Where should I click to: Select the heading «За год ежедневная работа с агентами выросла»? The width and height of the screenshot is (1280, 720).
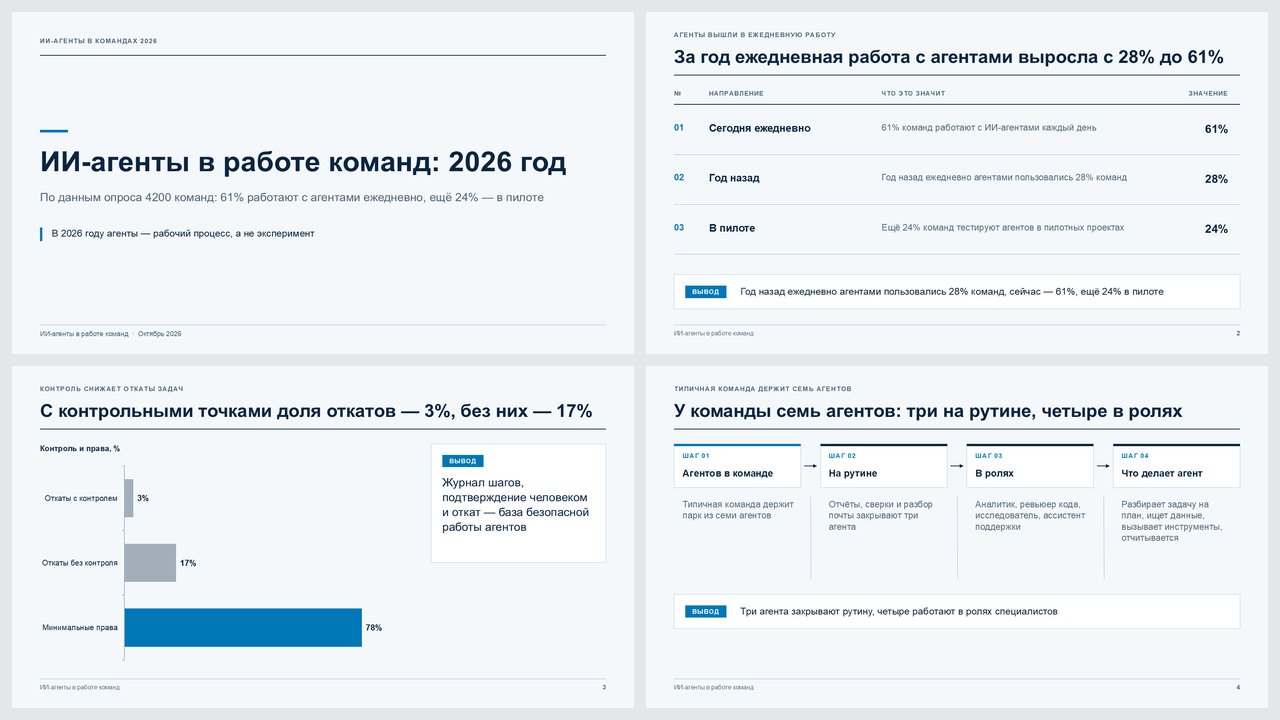coord(949,57)
